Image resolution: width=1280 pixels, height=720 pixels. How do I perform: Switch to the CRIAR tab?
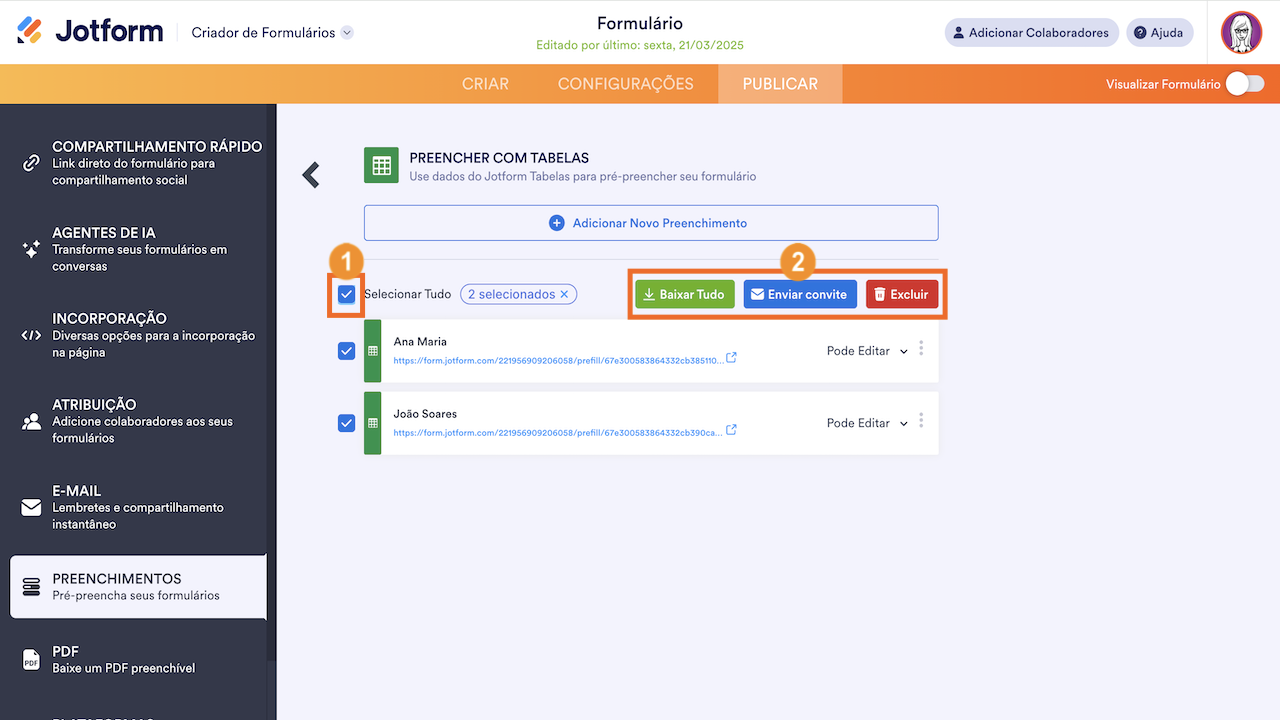coord(485,84)
